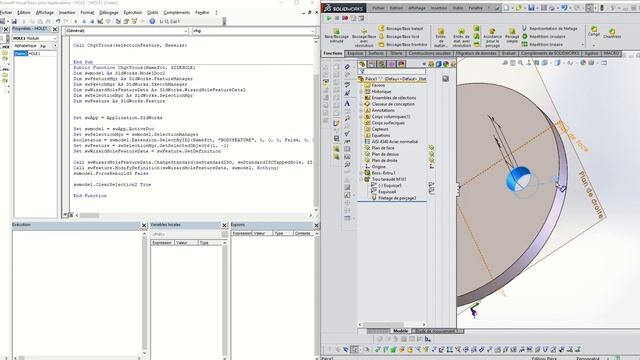Pause execution in VBA toolbar
640x360 pixels.
click(84, 21)
